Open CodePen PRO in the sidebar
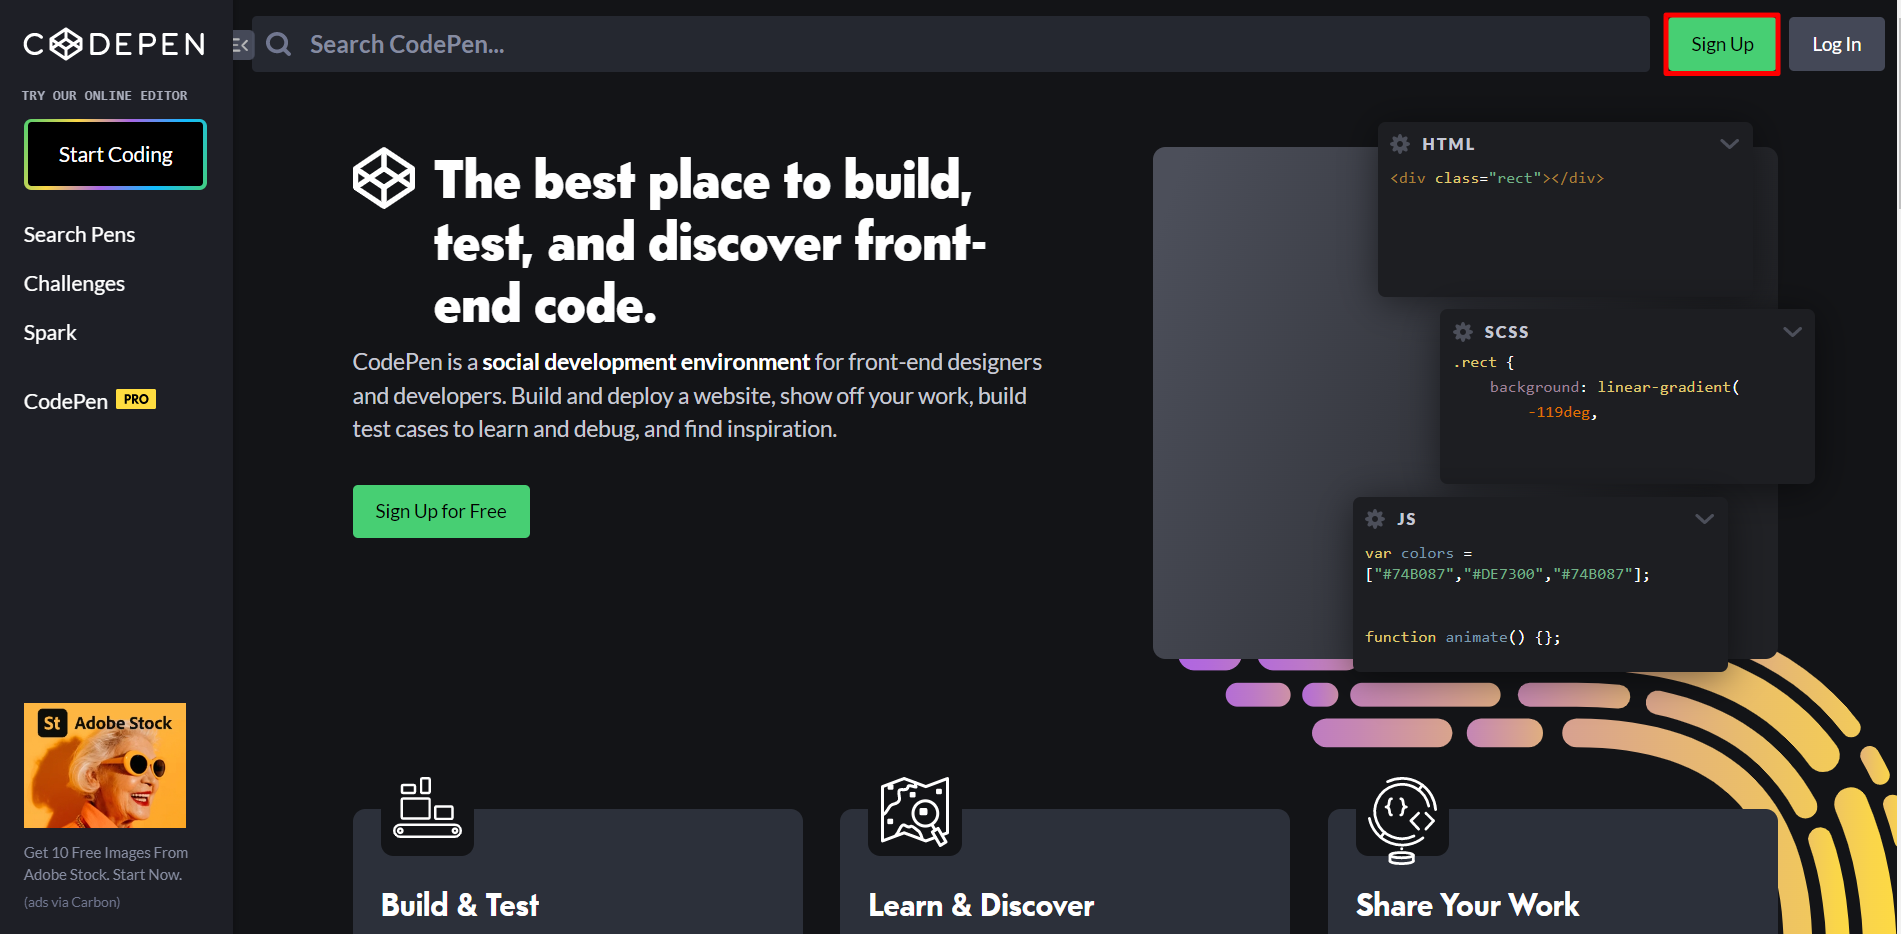1901x934 pixels. pyautogui.click(x=90, y=401)
